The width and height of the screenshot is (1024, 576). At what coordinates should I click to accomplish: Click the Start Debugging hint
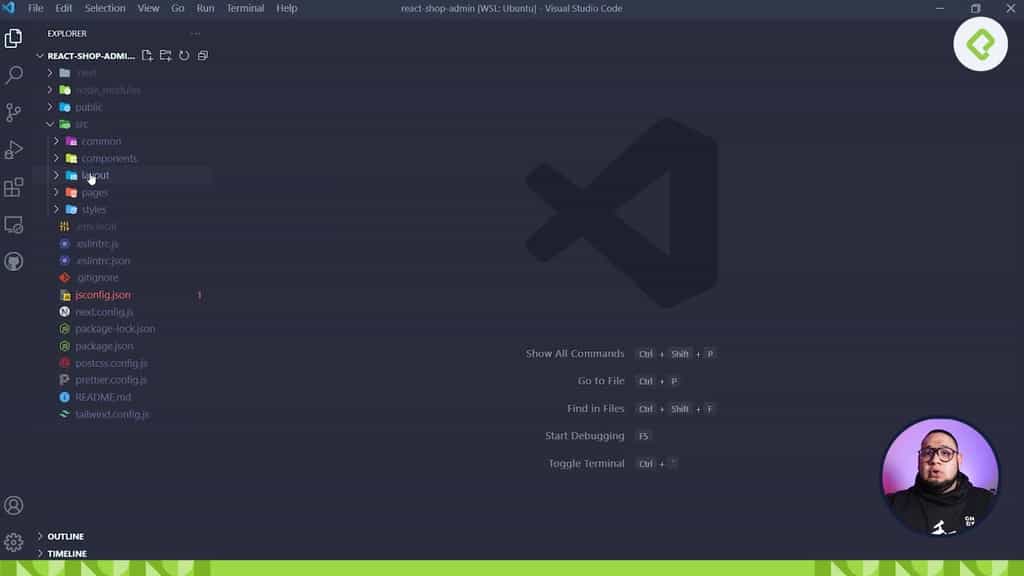[x=584, y=436]
